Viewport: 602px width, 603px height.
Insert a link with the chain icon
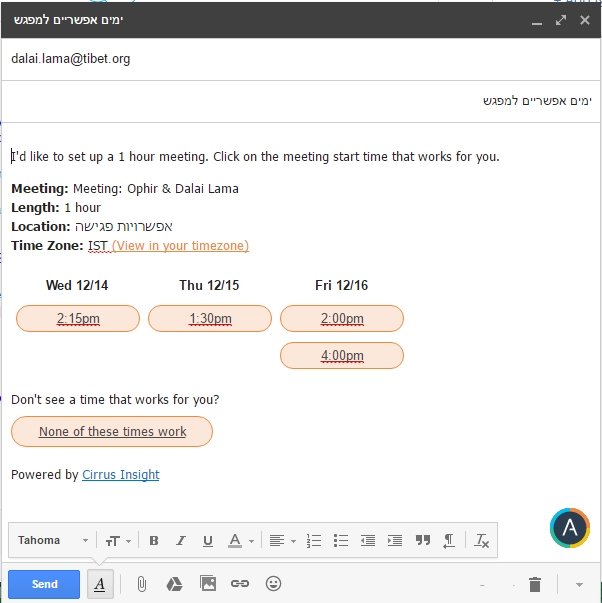click(239, 584)
